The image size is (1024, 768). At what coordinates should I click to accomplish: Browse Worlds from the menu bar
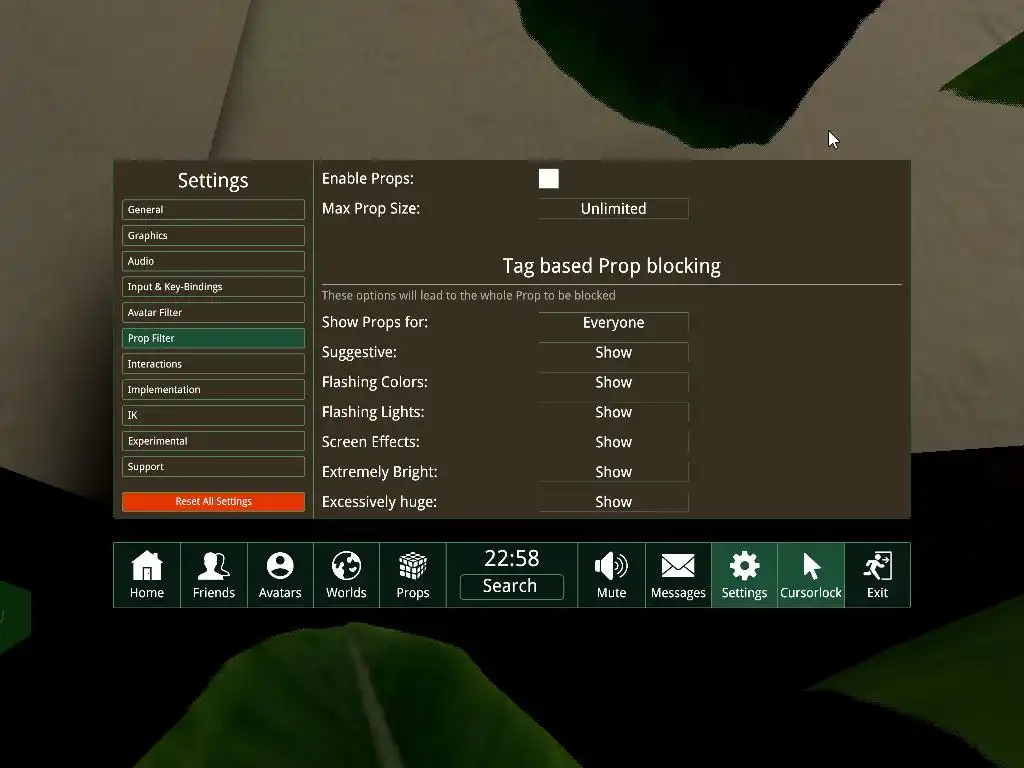coord(346,575)
